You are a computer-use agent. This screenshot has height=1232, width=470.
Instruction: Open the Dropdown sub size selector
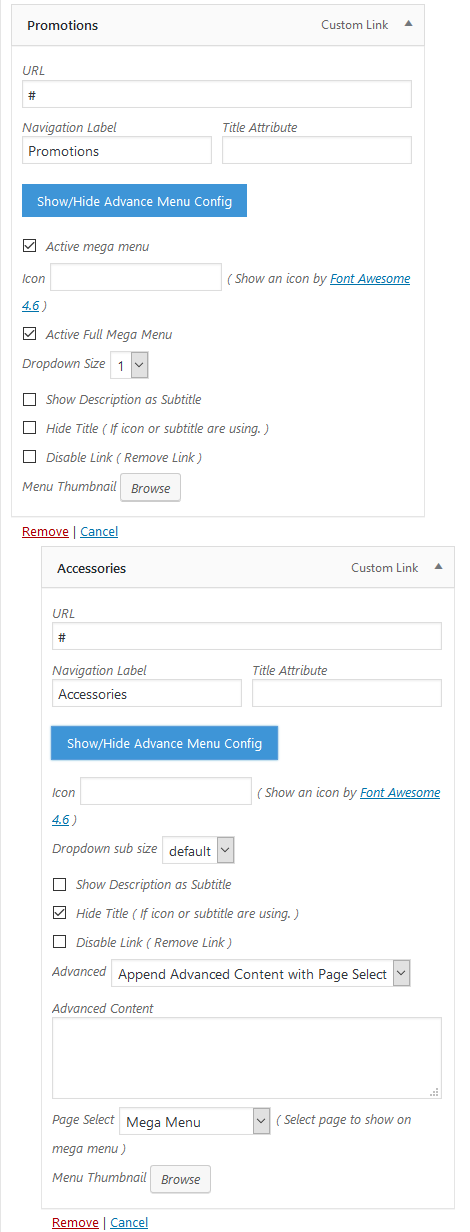[198, 850]
